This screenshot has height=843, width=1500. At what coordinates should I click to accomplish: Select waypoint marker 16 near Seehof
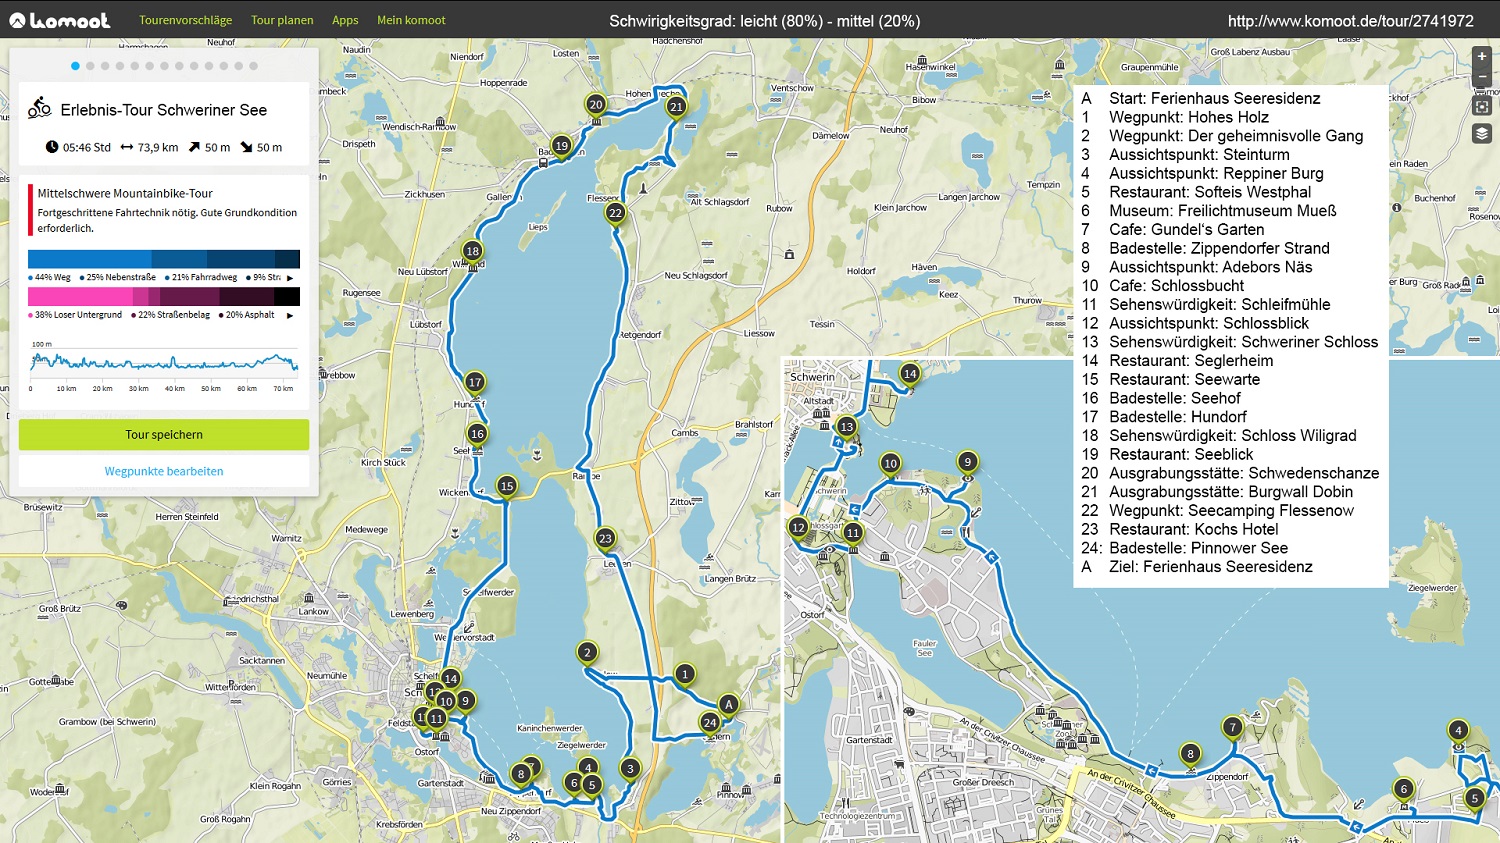pos(477,433)
